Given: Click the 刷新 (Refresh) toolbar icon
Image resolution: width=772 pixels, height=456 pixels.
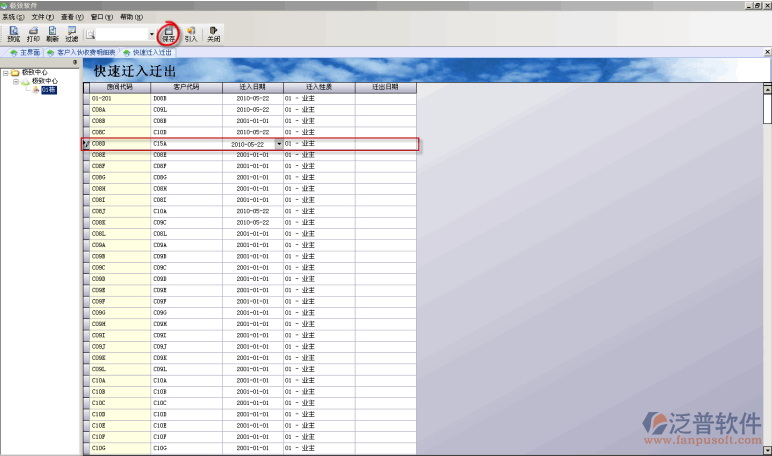Looking at the screenshot, I should pos(52,34).
